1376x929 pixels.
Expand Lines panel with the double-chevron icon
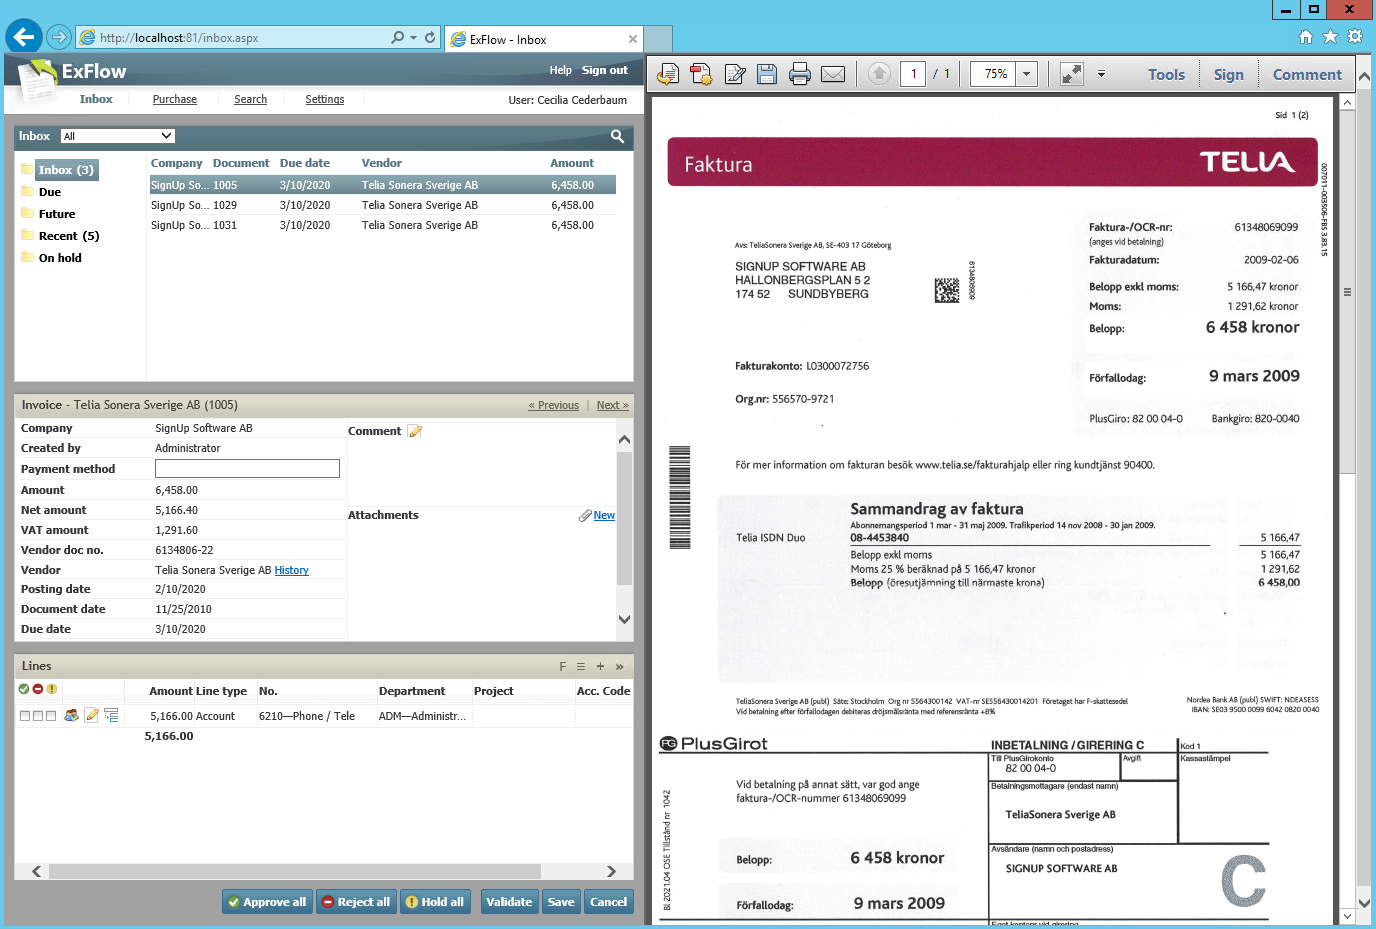pyautogui.click(x=619, y=666)
